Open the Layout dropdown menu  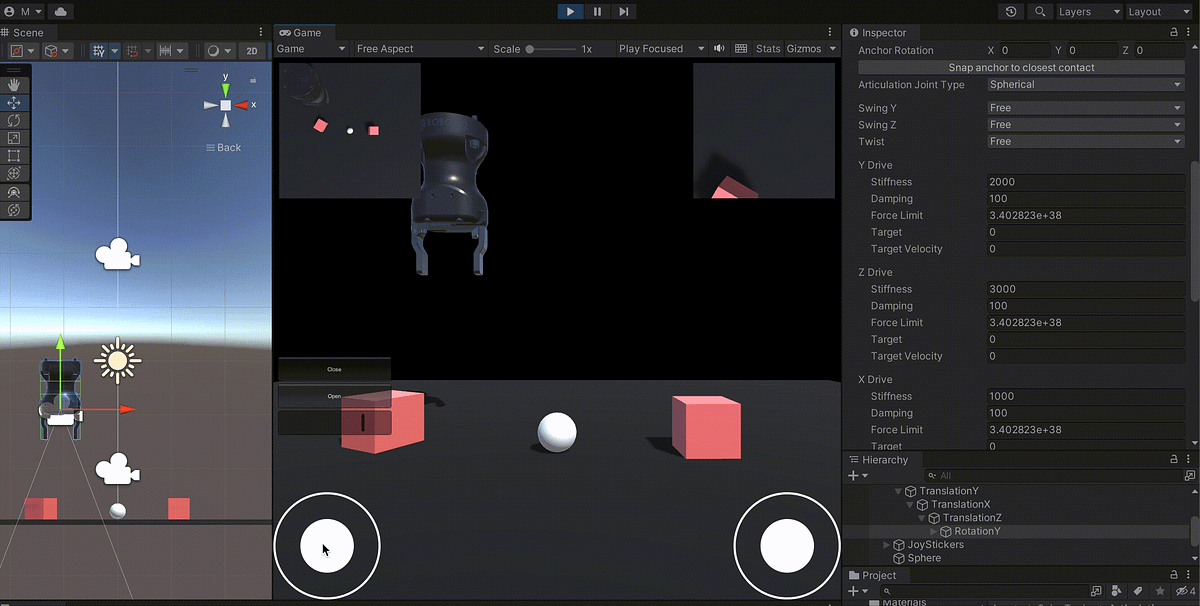tap(1158, 11)
